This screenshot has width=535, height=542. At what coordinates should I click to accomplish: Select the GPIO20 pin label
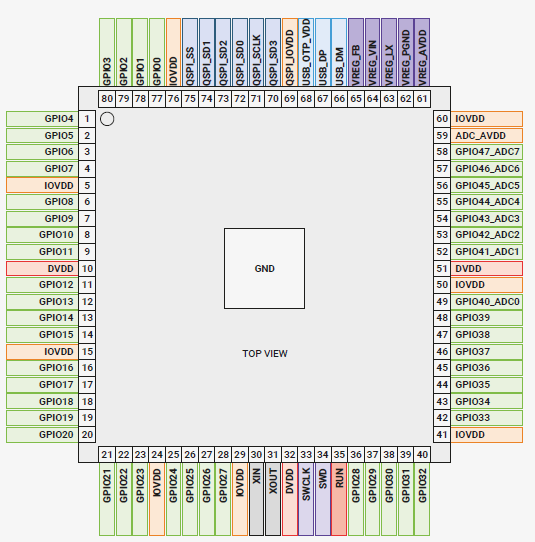tap(42, 434)
